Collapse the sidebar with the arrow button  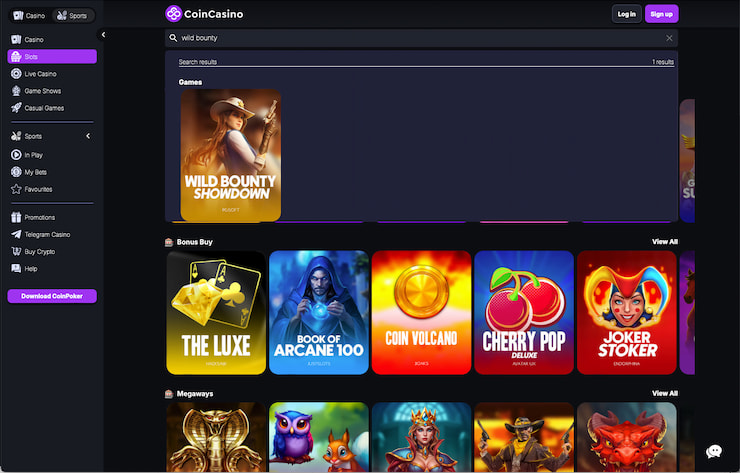pos(103,34)
